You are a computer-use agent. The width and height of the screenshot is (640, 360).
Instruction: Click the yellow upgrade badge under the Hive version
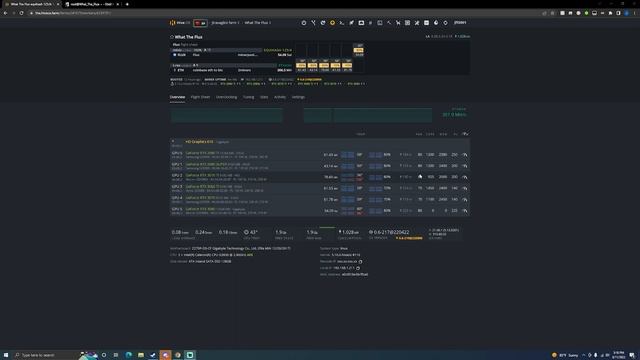point(409,238)
